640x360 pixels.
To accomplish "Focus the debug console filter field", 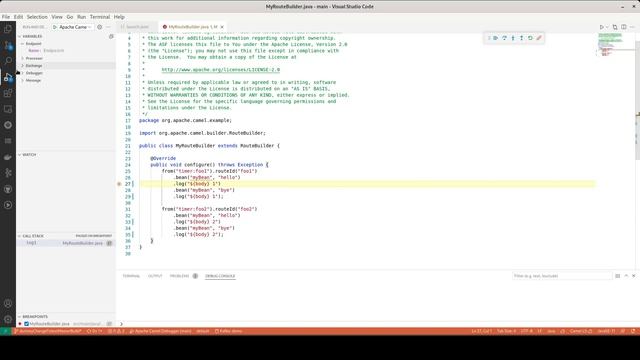I will tap(562, 276).
